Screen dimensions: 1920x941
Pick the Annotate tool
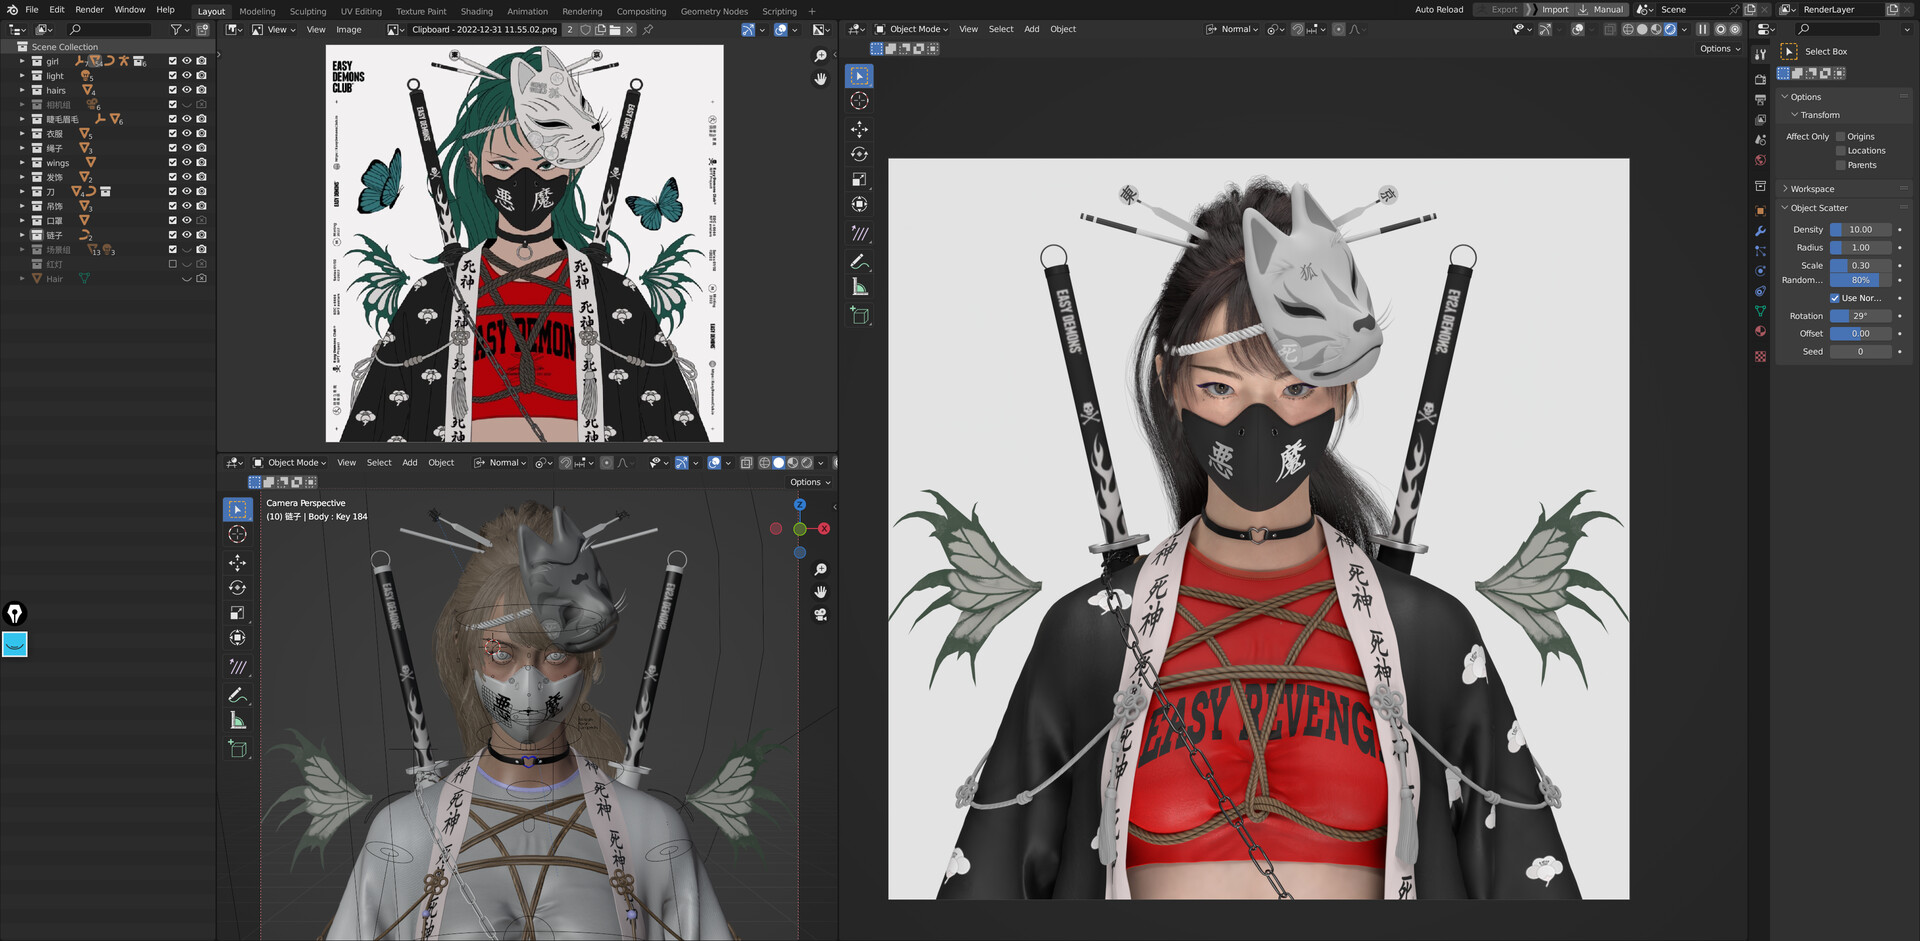(858, 262)
